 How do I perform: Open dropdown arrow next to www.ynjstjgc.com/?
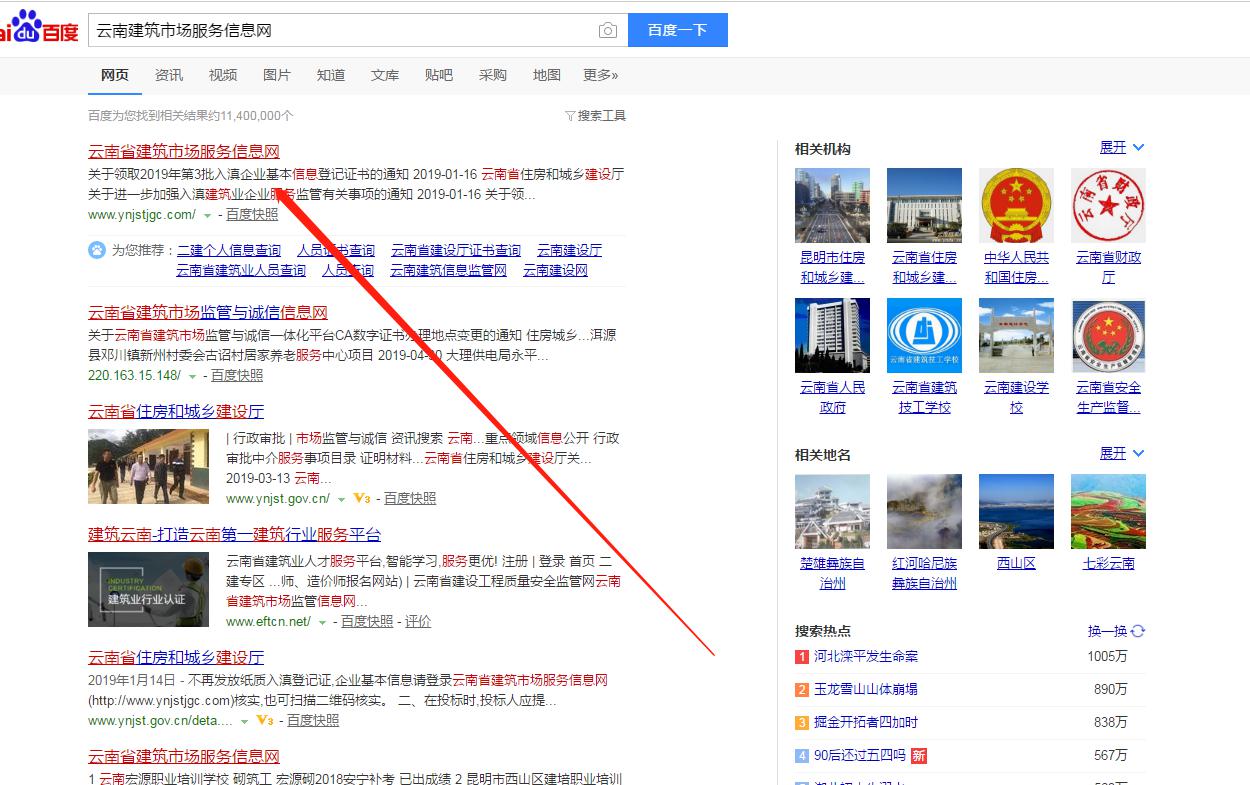coord(207,215)
